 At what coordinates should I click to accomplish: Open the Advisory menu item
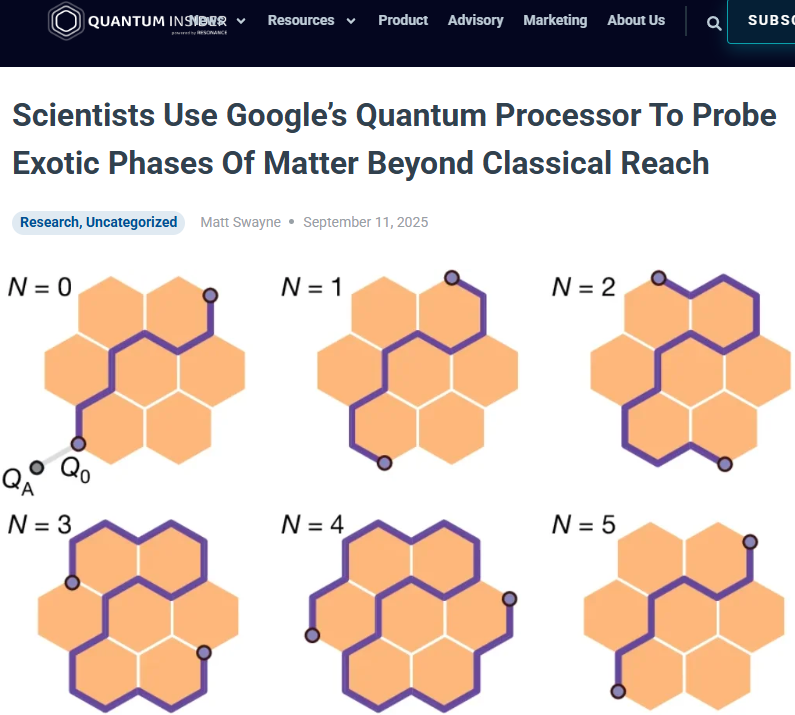click(475, 20)
